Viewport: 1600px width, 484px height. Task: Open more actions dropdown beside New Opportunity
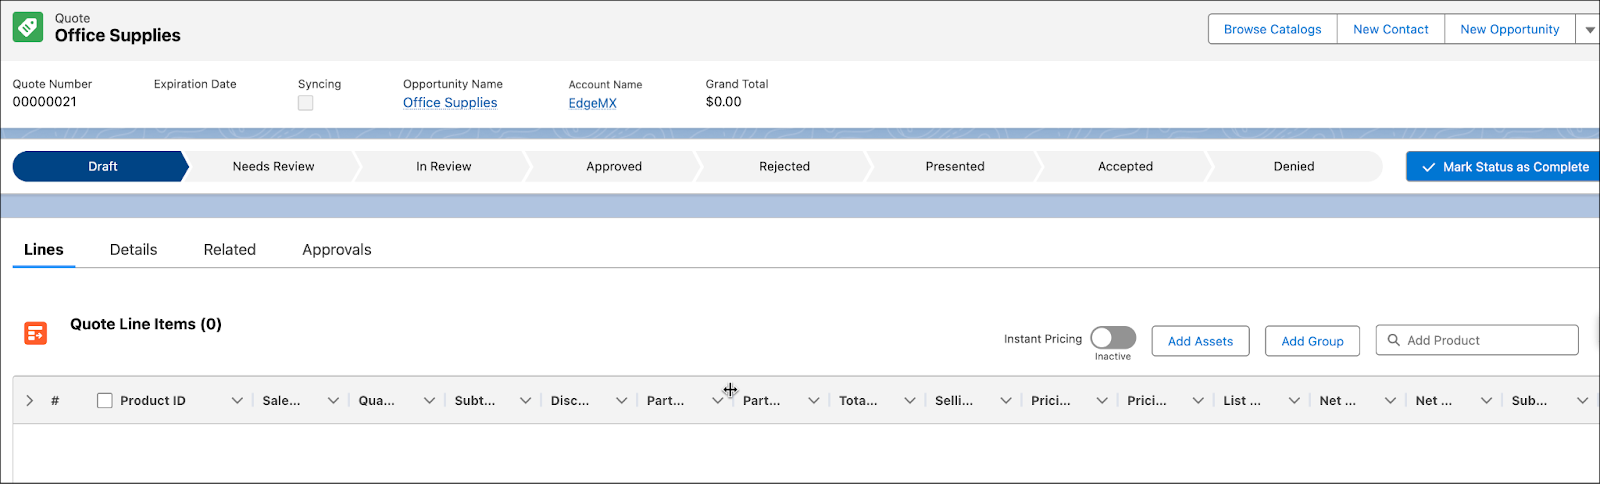point(1589,30)
